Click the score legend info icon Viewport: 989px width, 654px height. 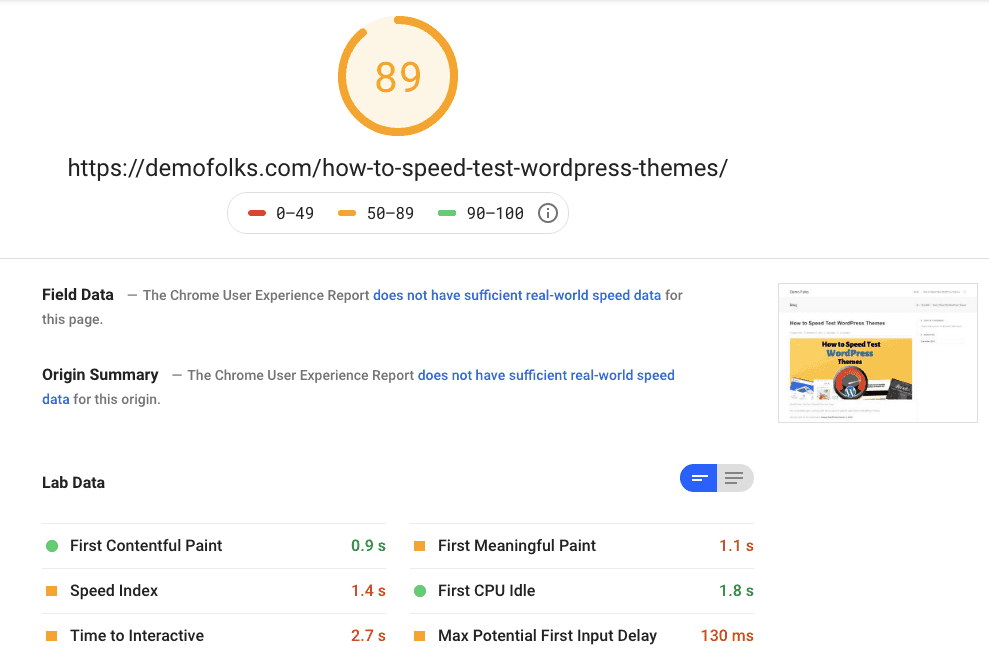(x=547, y=213)
